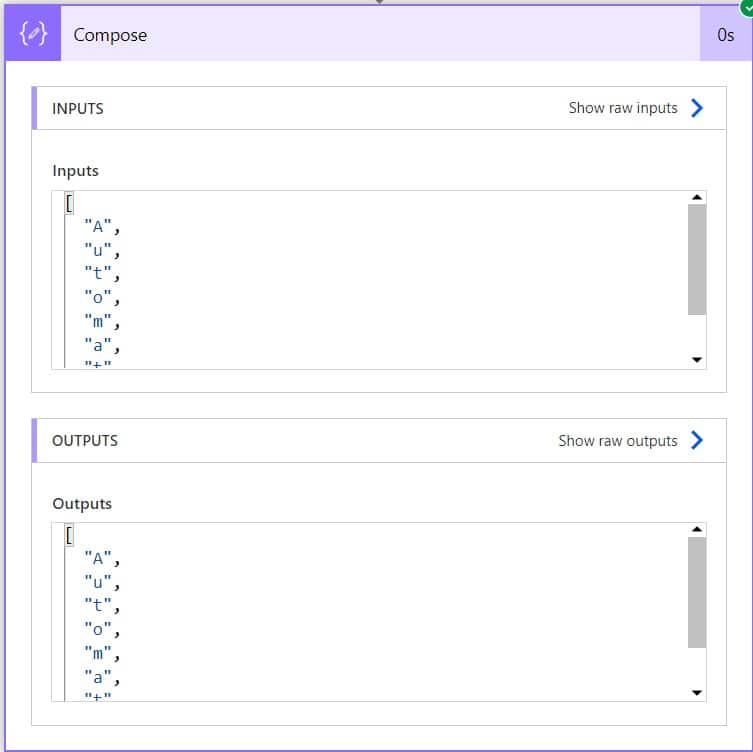753x752 pixels.
Task: Click the "o" value in Outputs
Action: point(98,630)
